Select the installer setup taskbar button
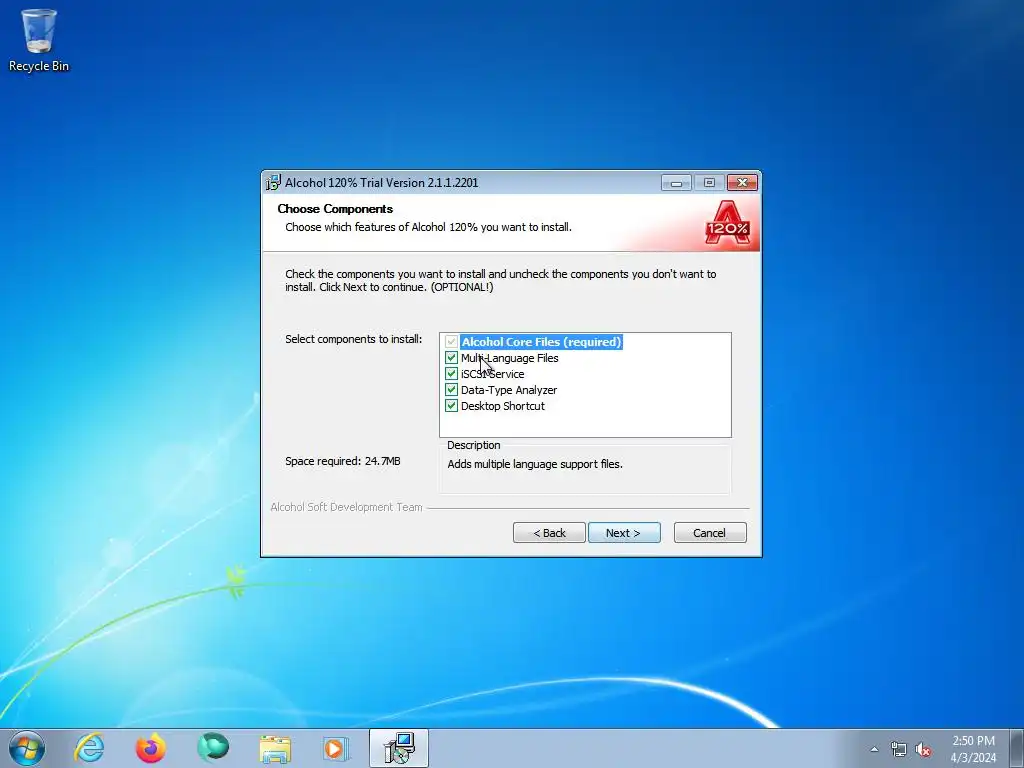 click(x=398, y=748)
